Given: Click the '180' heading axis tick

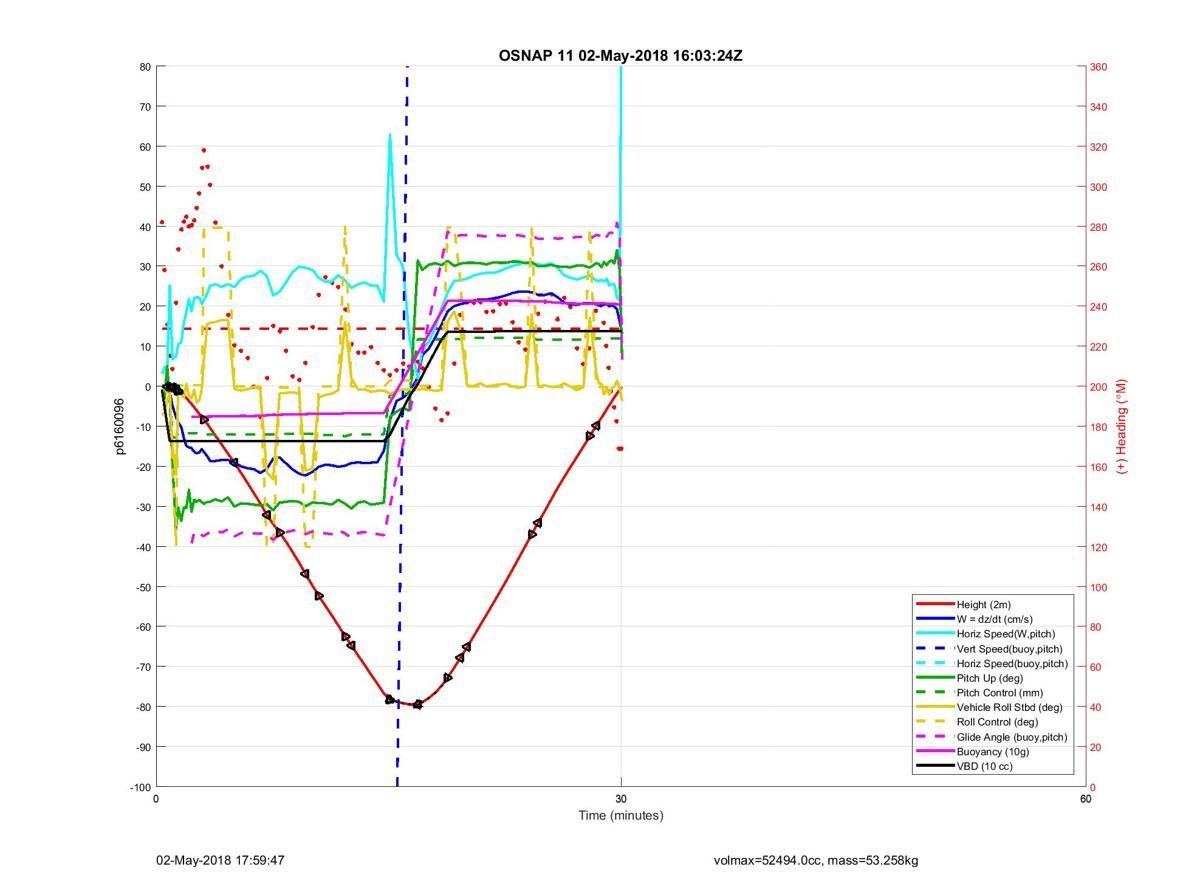Looking at the screenshot, I should pyautogui.click(x=1098, y=427).
